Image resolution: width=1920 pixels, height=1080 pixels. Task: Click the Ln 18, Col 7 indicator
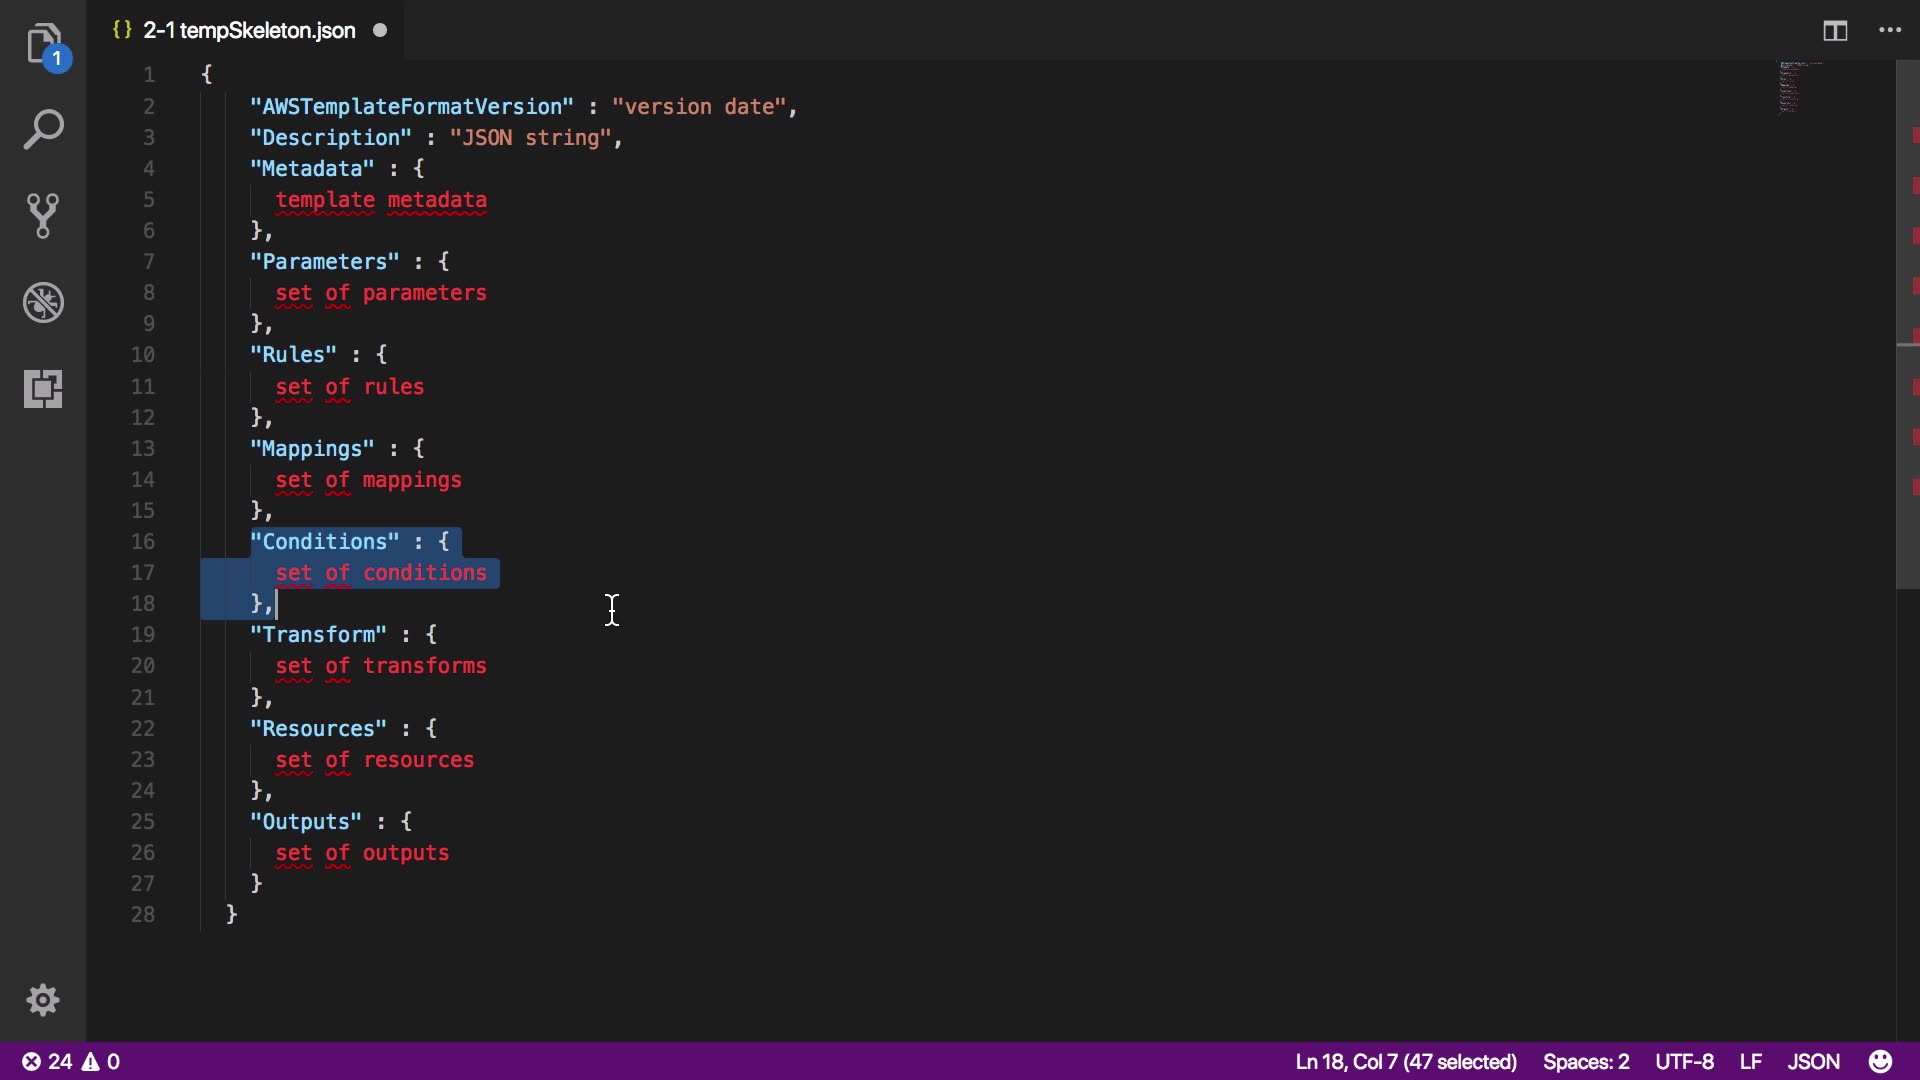point(1405,1061)
